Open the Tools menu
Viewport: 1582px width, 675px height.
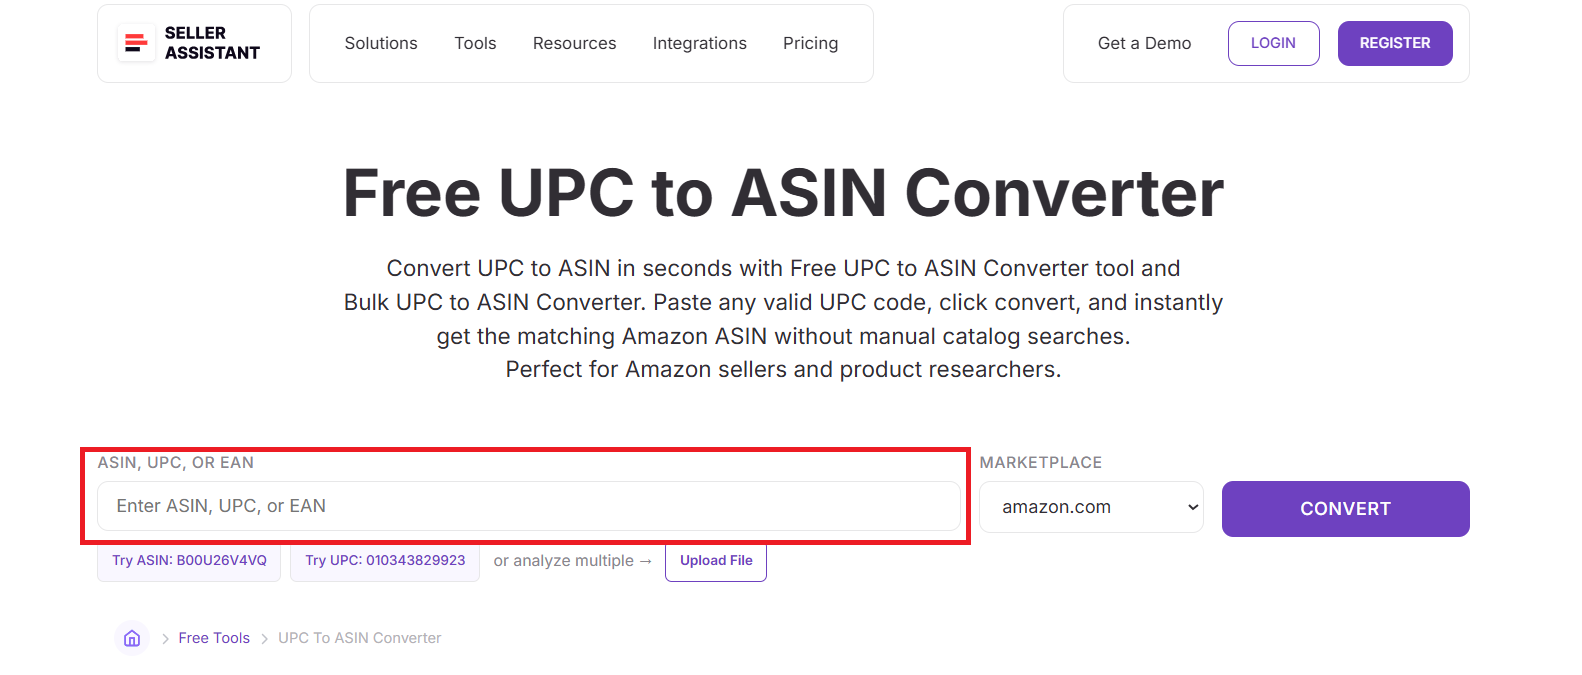click(x=475, y=43)
